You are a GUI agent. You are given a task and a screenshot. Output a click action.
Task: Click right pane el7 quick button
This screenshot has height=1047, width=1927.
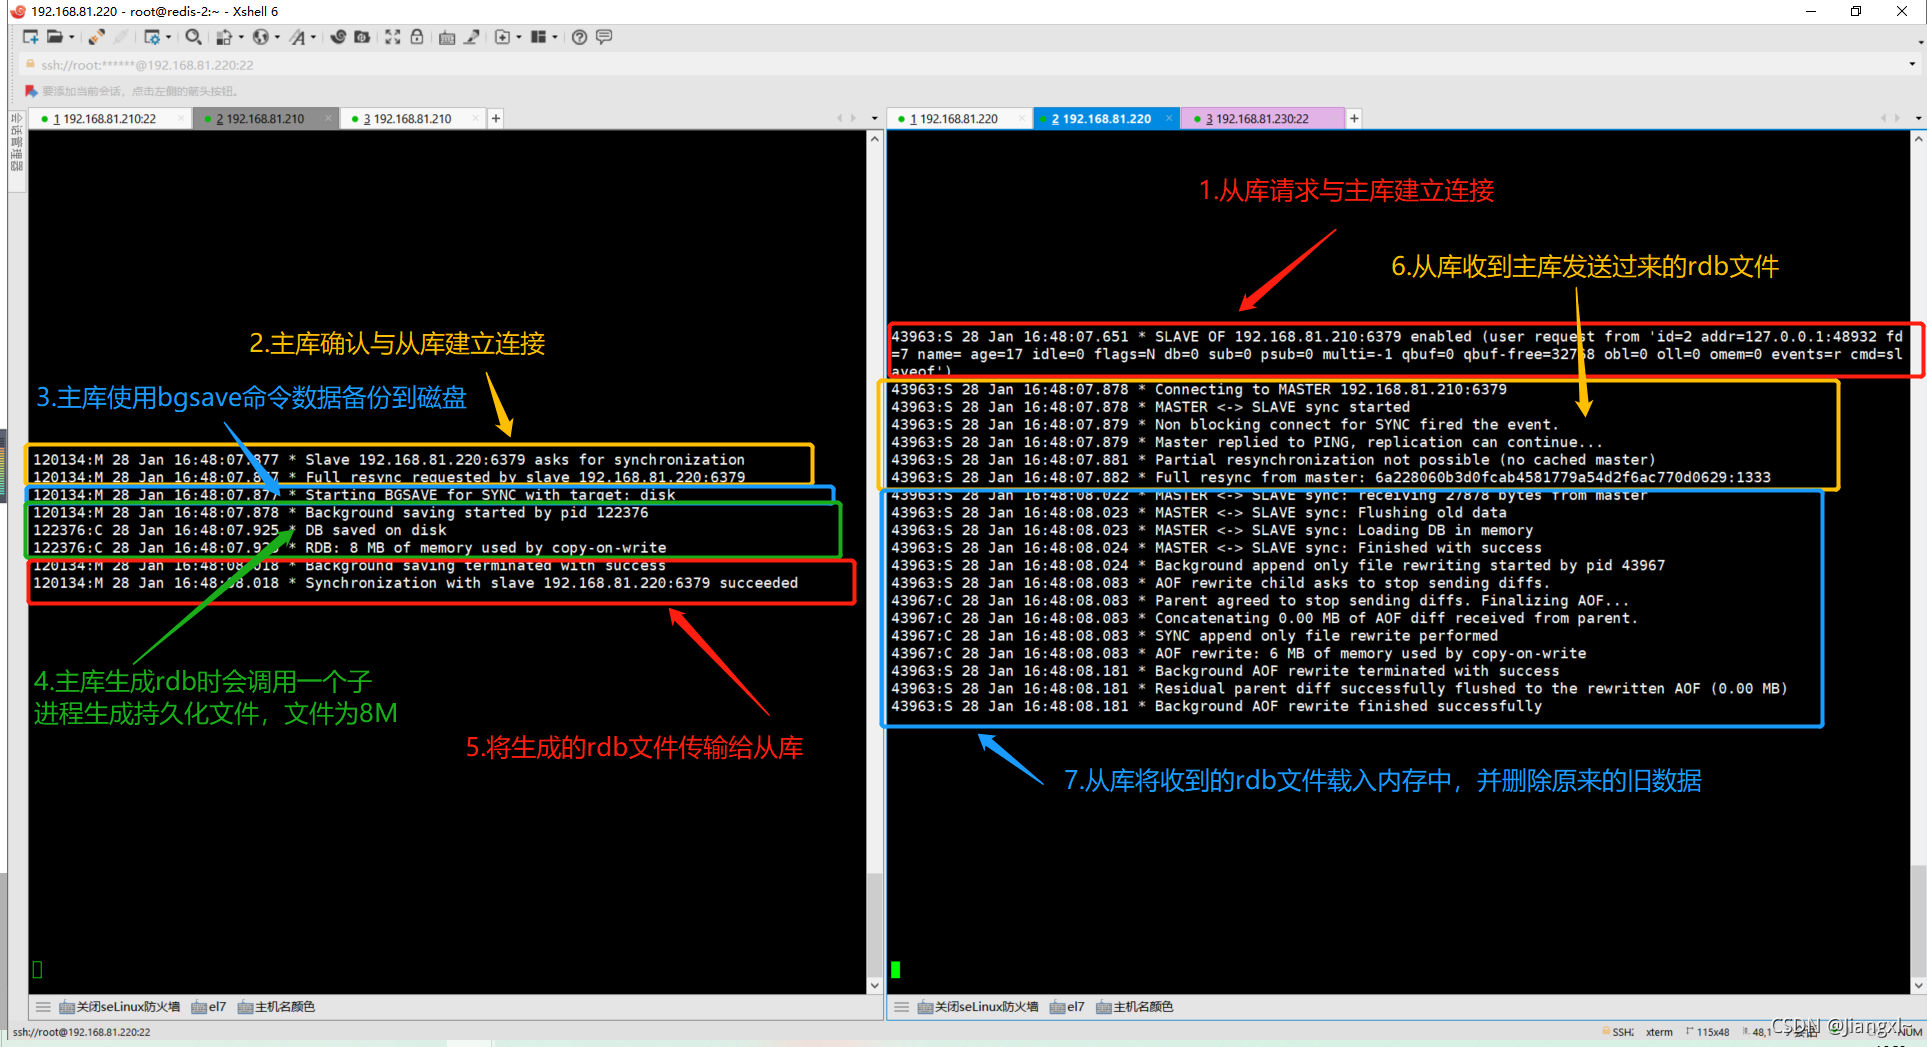point(1067,1007)
